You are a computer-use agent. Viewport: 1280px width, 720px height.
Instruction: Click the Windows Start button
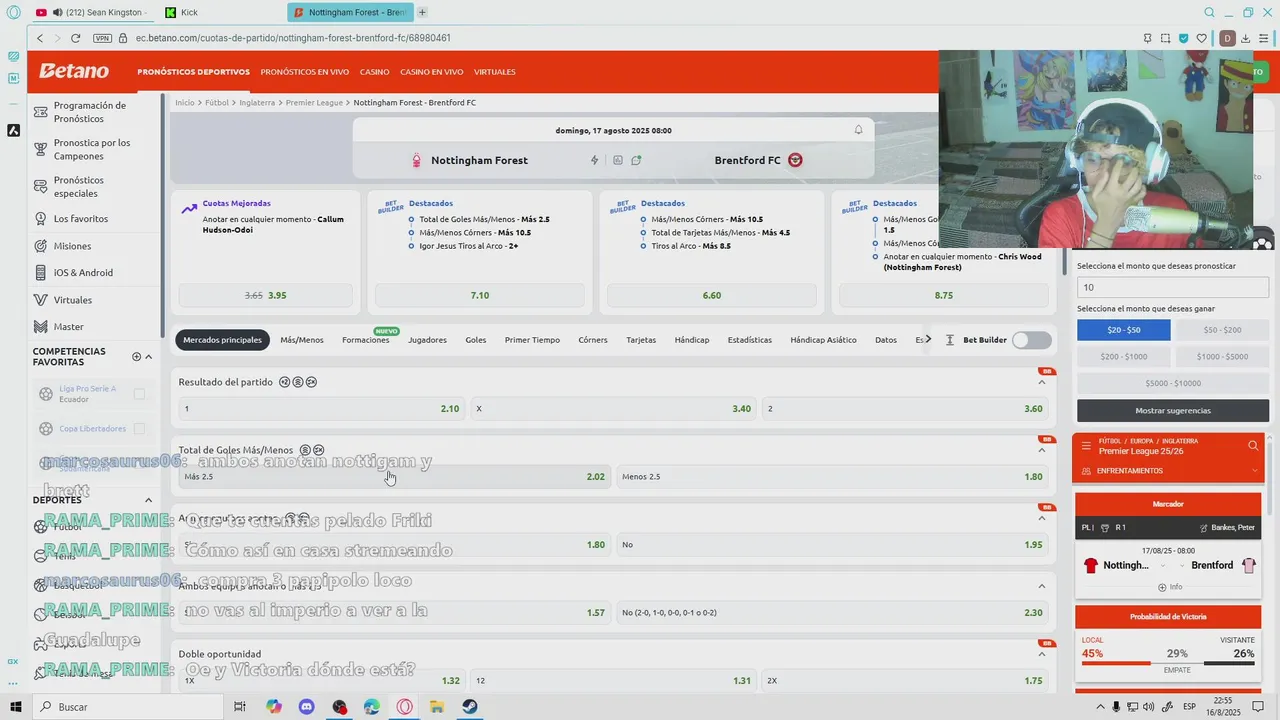tap(16, 707)
